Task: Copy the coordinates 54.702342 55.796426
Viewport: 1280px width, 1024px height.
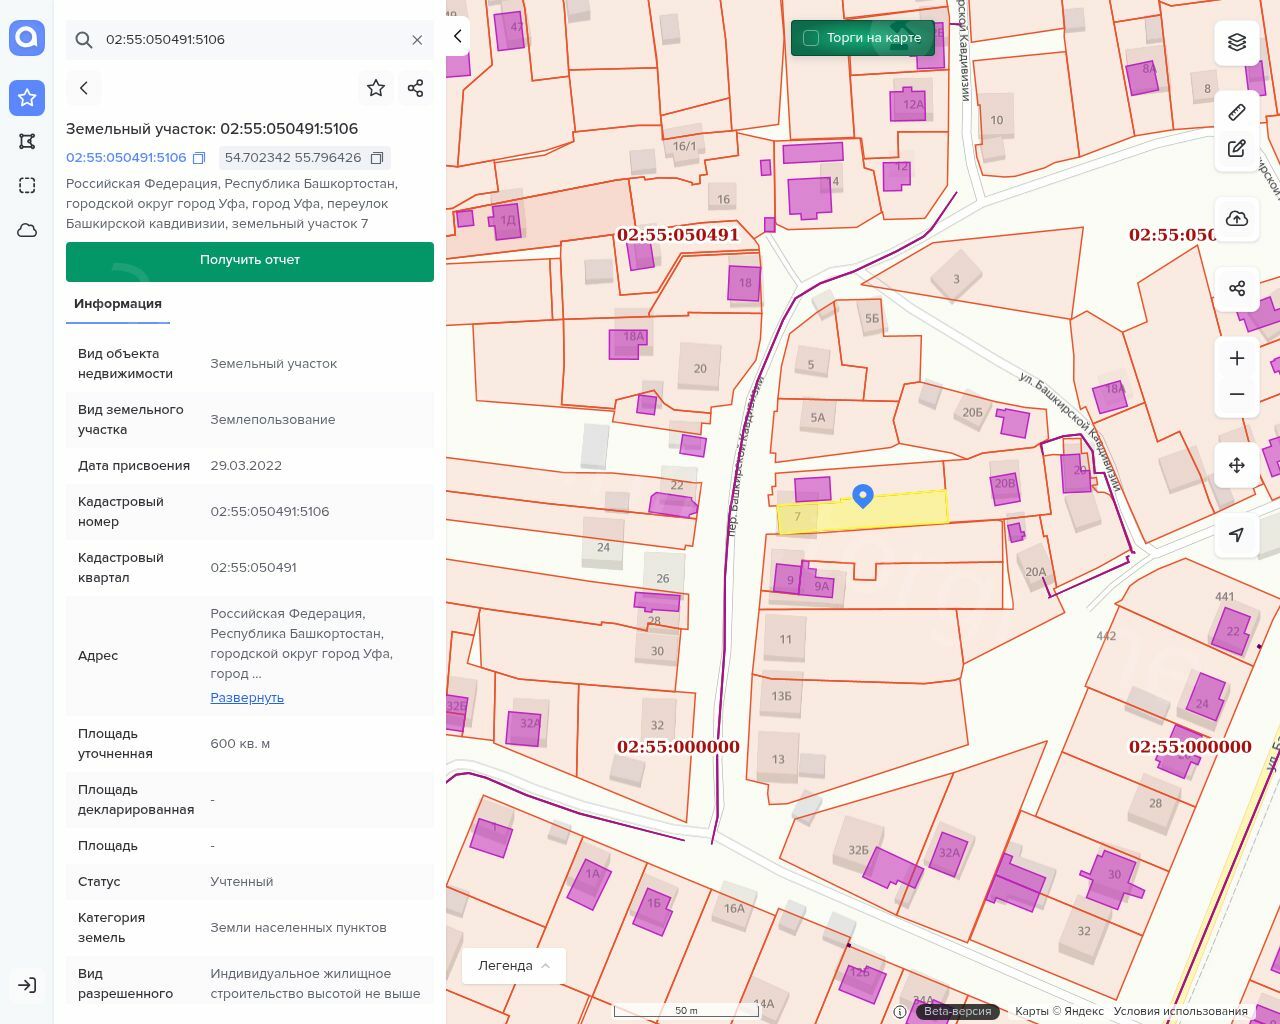Action: point(377,158)
